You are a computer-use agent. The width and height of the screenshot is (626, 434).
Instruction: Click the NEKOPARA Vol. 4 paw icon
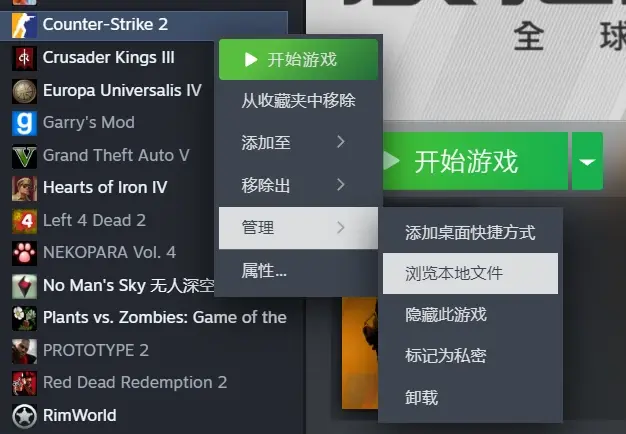coord(24,253)
